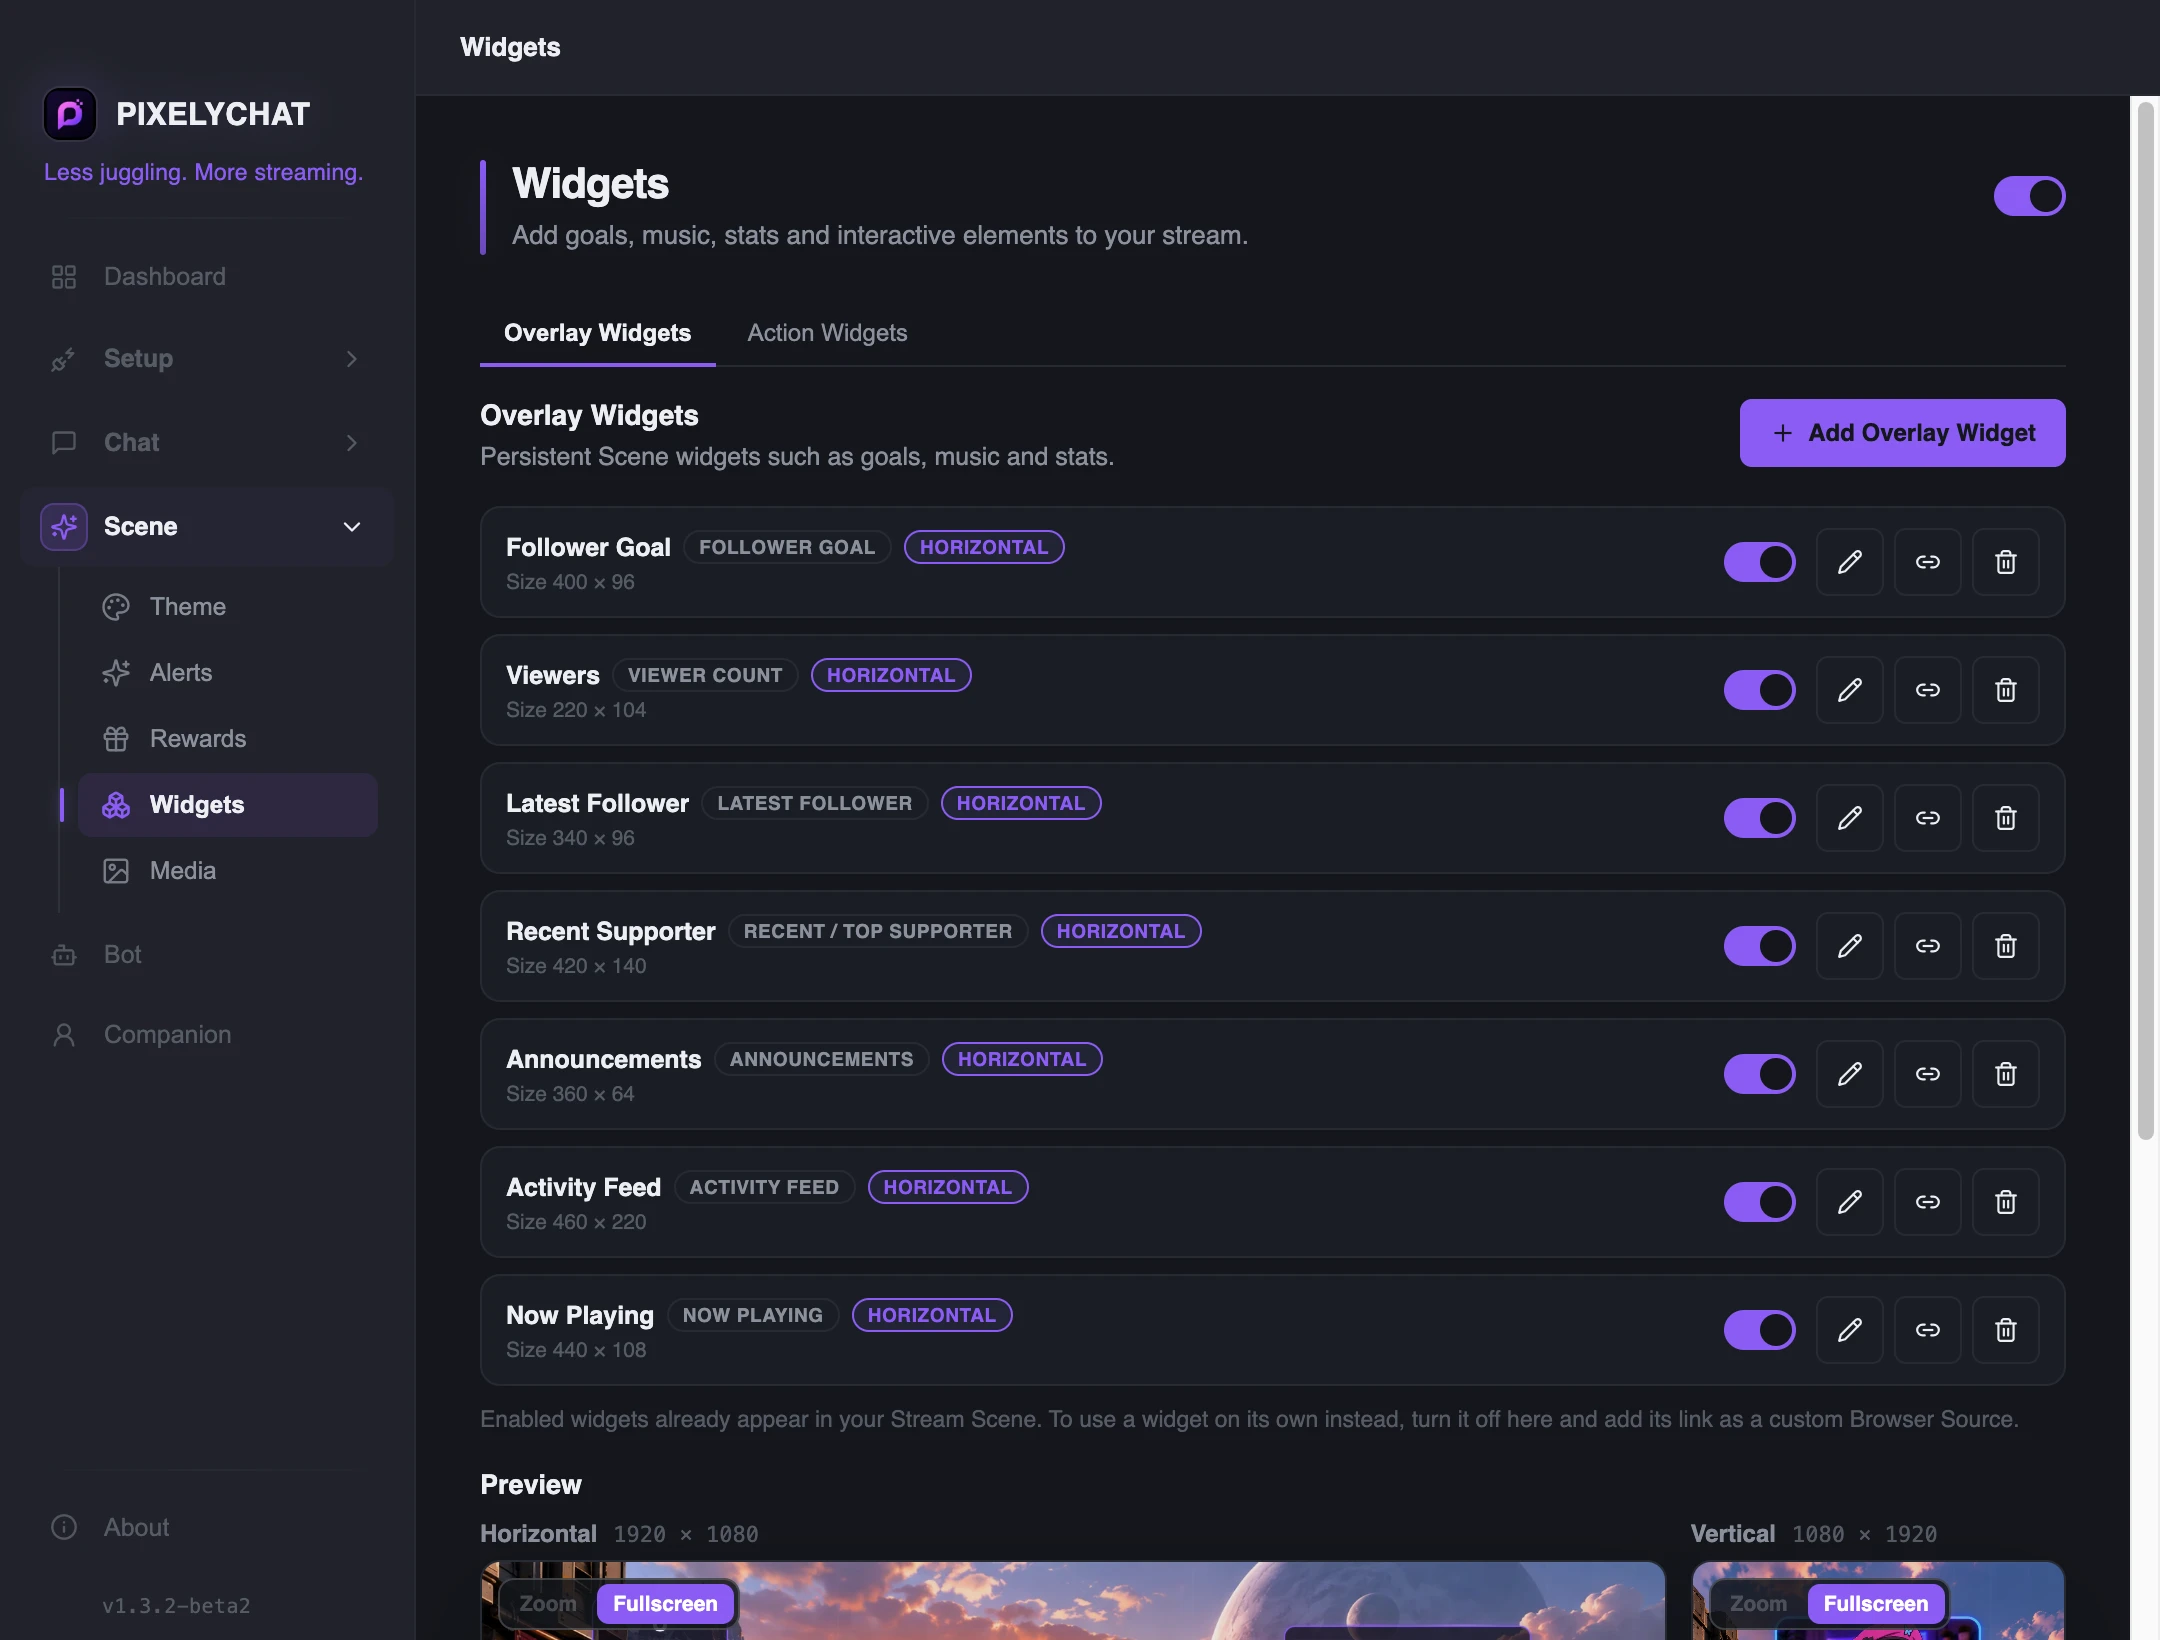Disable the Viewers widget toggle
Viewport: 2160px width, 1640px height.
(1759, 690)
